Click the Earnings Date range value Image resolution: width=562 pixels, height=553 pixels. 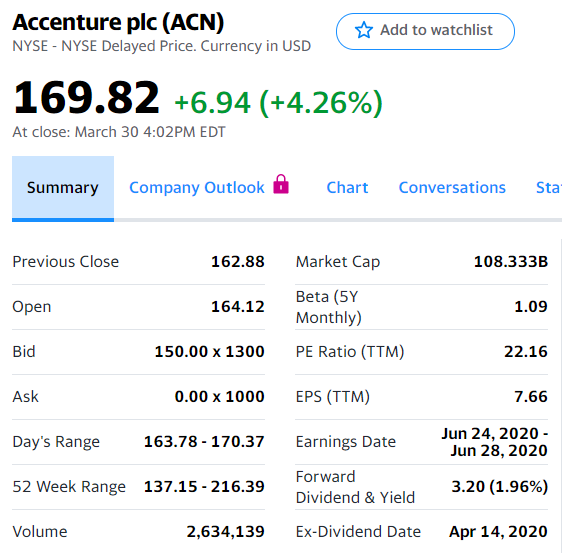point(495,442)
